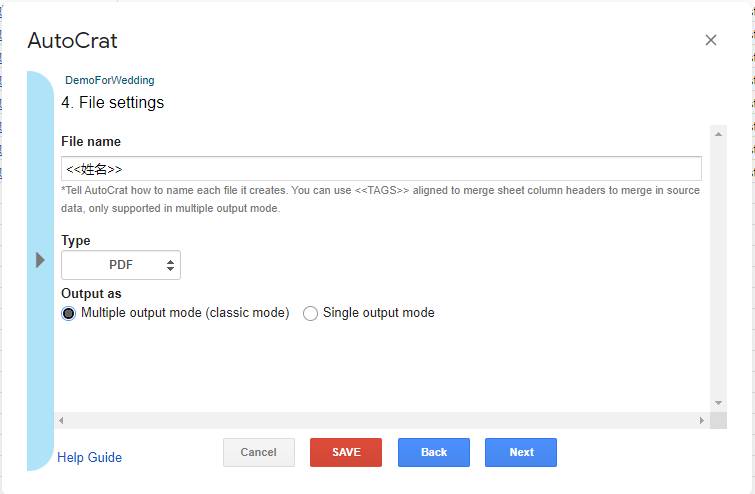Proceed to next step with Next
This screenshot has height=494, width=755.
coord(521,452)
